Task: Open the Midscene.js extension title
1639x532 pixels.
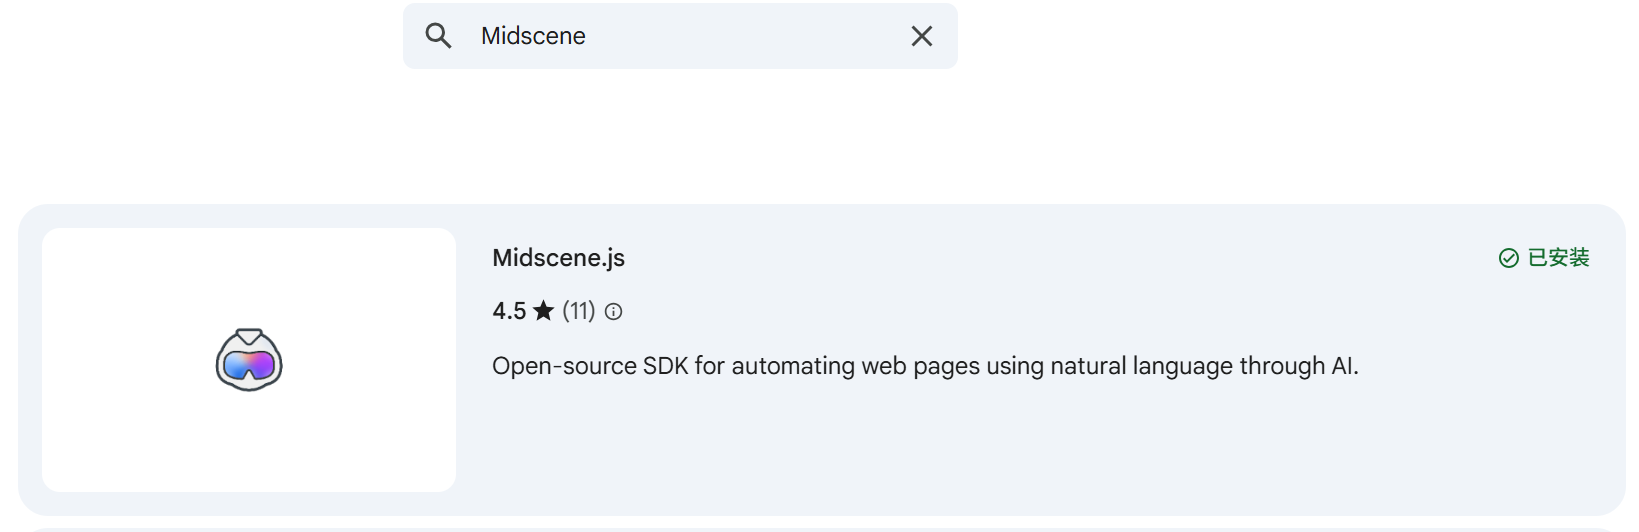Action: (558, 258)
